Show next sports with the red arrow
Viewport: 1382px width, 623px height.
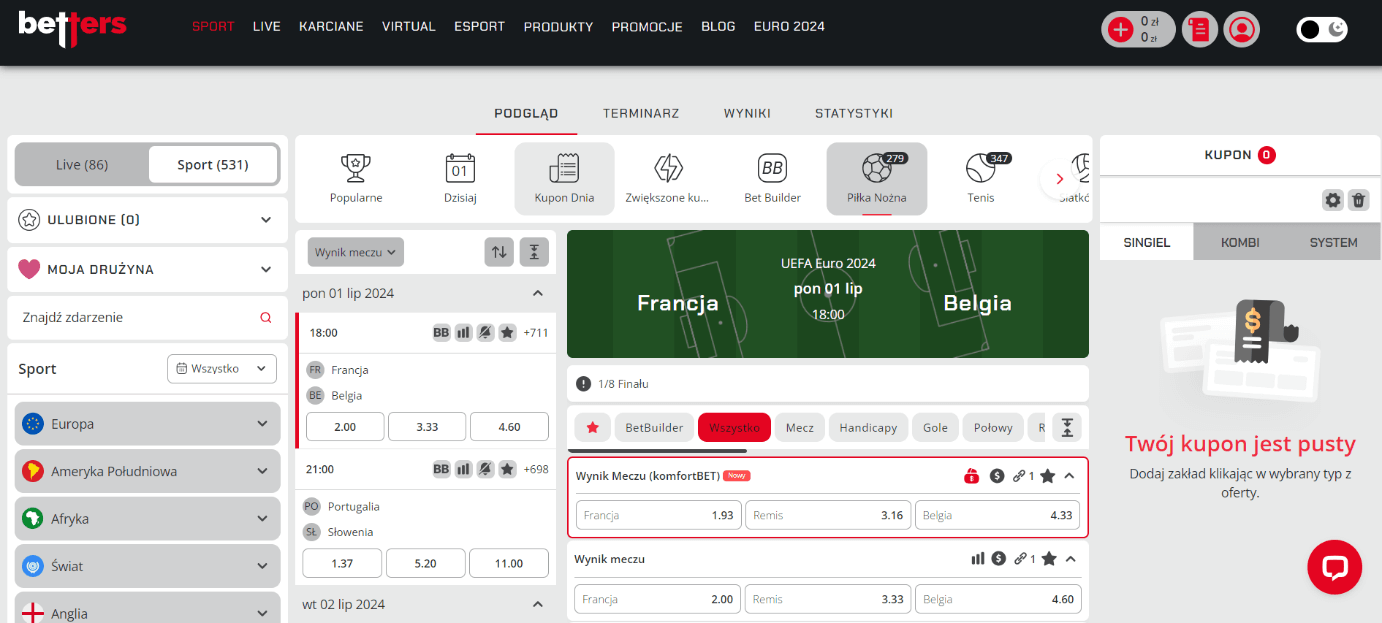click(x=1059, y=179)
